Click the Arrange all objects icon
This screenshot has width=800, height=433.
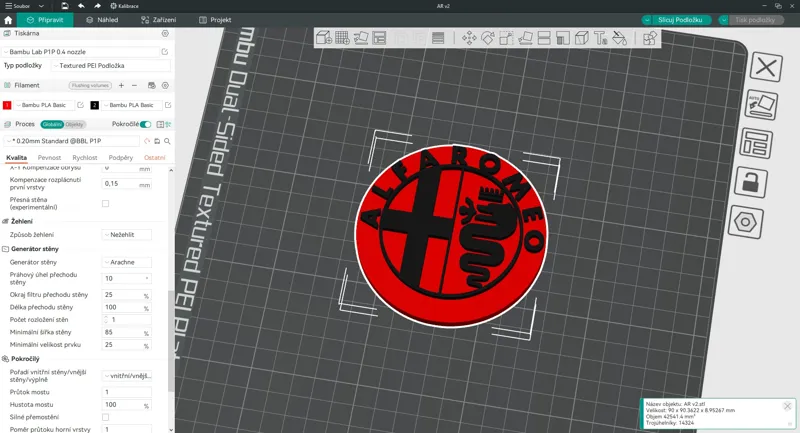tap(379, 38)
